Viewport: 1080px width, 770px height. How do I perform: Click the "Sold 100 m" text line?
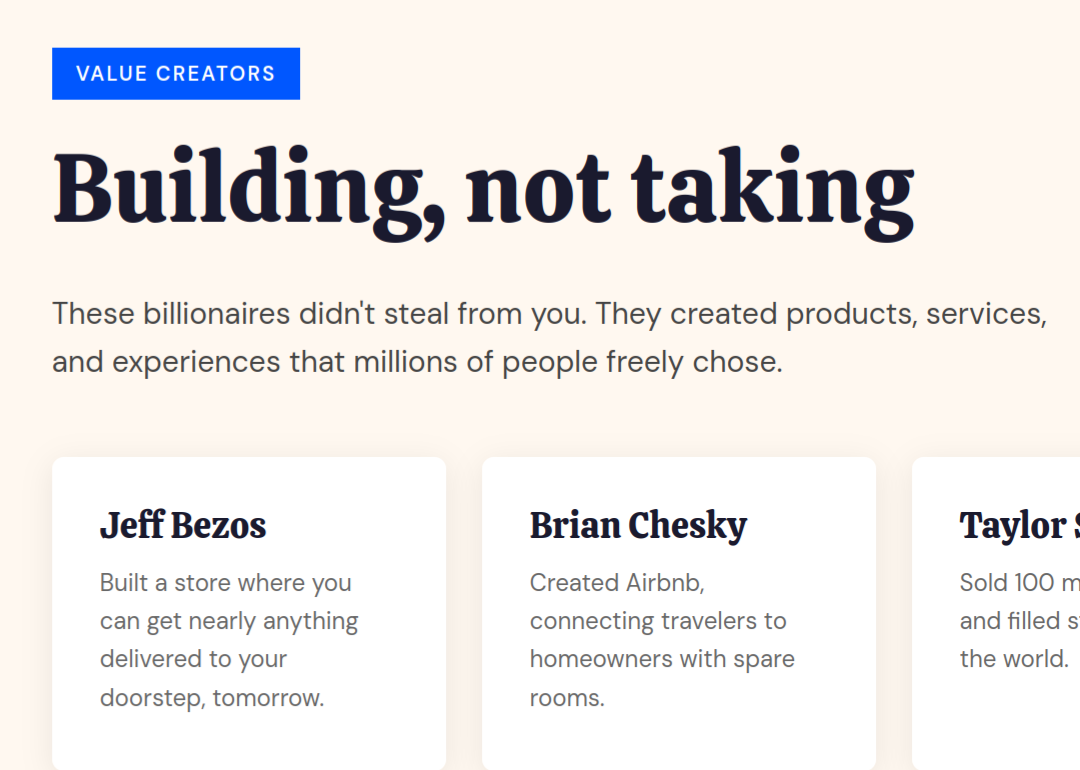pyautogui.click(x=1015, y=582)
